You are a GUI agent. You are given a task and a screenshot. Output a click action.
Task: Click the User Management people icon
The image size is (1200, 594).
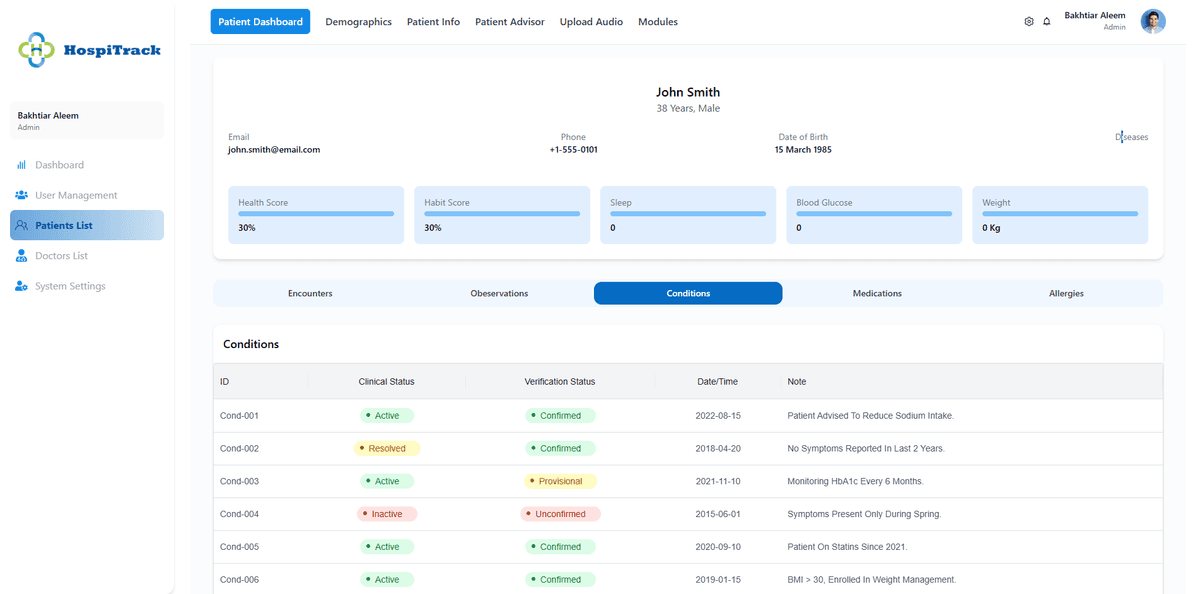[21, 195]
